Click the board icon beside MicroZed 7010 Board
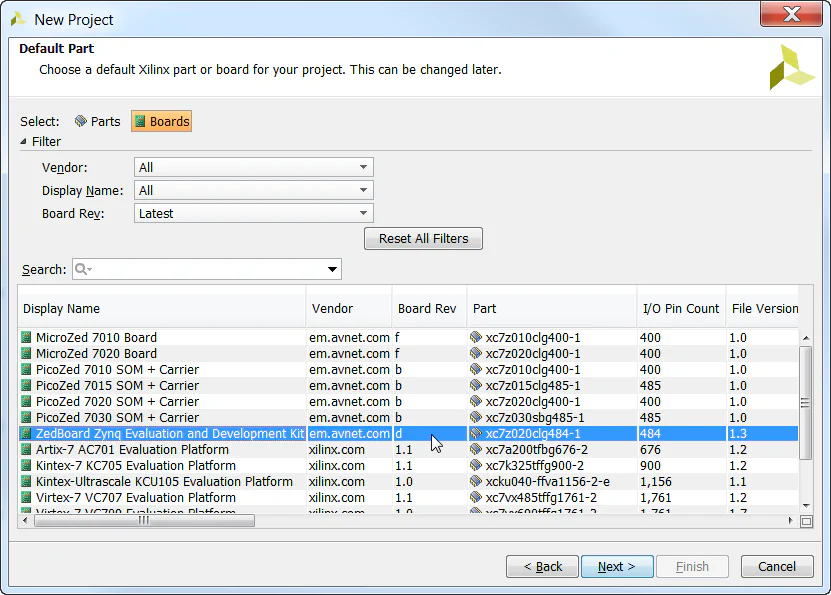 (x=26, y=338)
